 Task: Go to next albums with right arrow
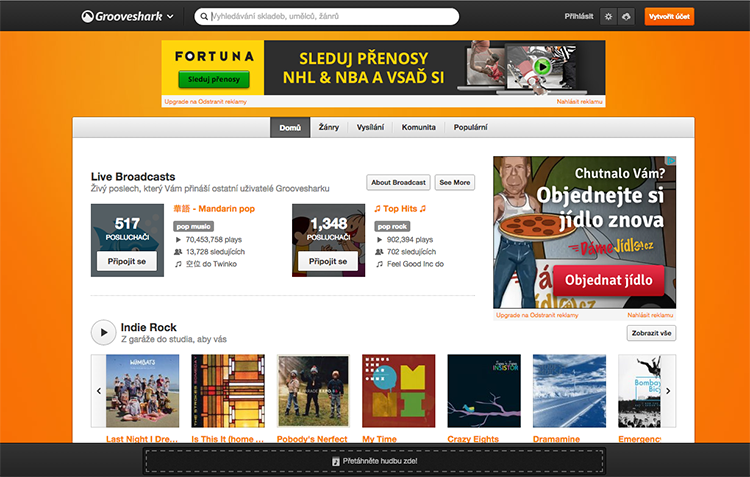coord(668,391)
